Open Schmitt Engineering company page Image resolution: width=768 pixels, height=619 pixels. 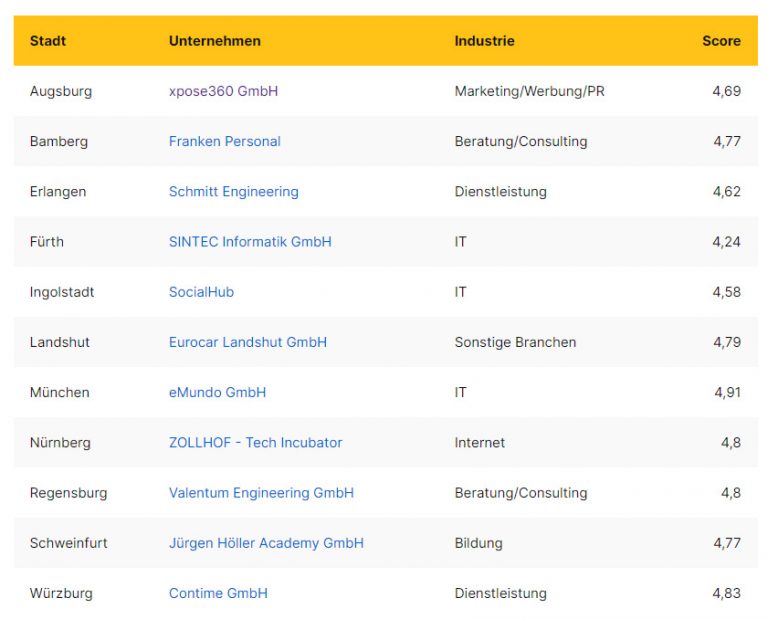click(233, 191)
